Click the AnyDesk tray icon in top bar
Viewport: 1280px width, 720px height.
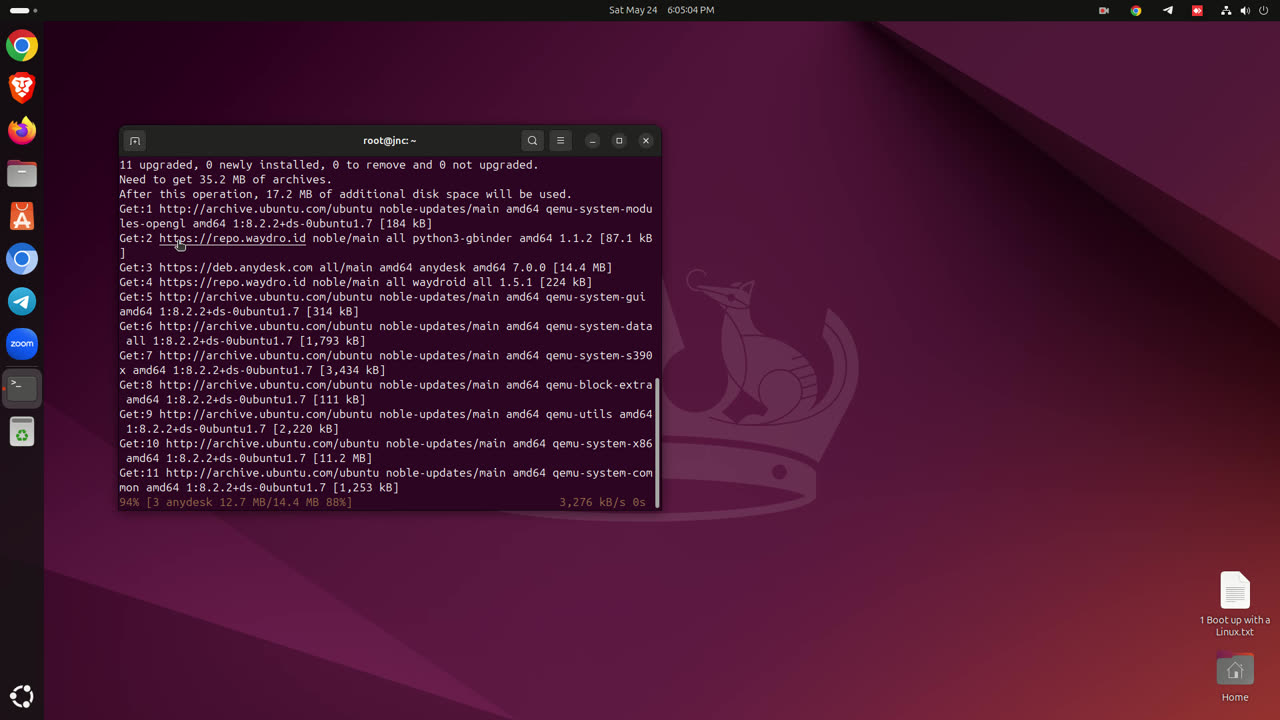click(1197, 10)
